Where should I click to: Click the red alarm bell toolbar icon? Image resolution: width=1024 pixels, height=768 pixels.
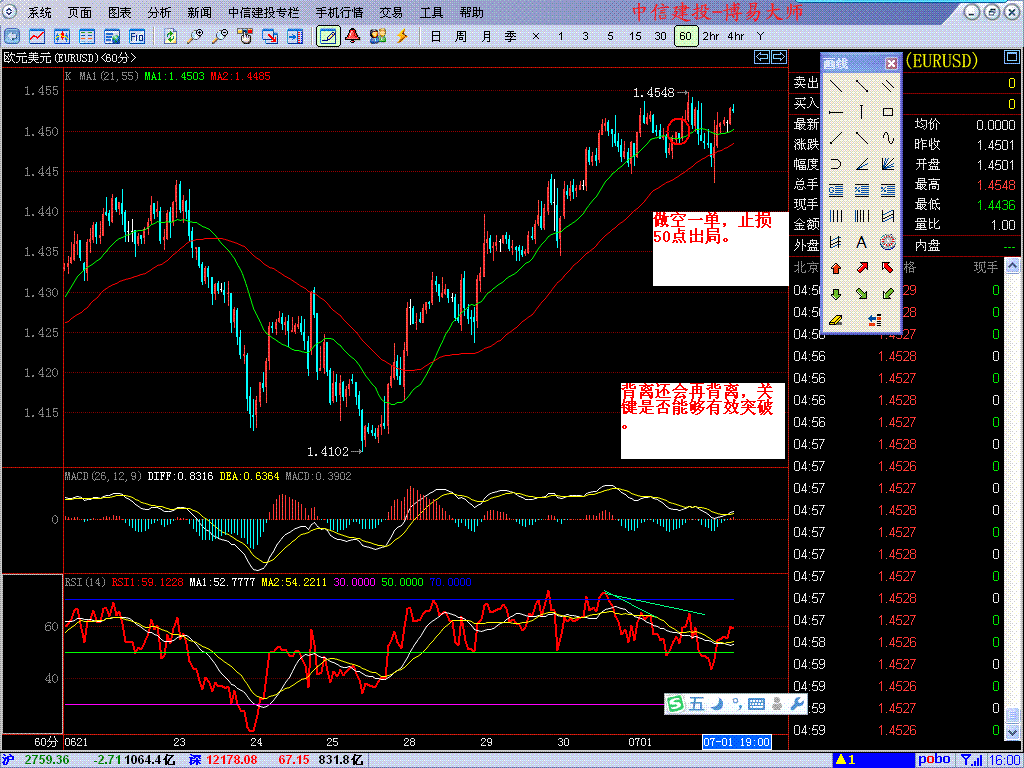(353, 36)
